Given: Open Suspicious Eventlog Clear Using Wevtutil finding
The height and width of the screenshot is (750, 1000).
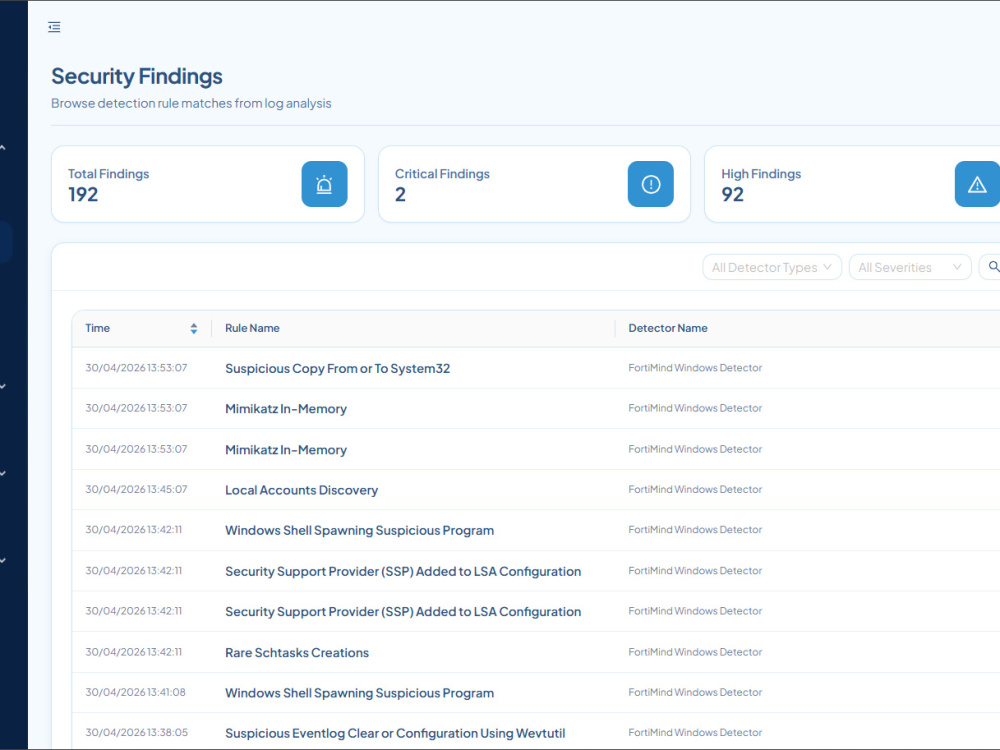Looking at the screenshot, I should (395, 733).
